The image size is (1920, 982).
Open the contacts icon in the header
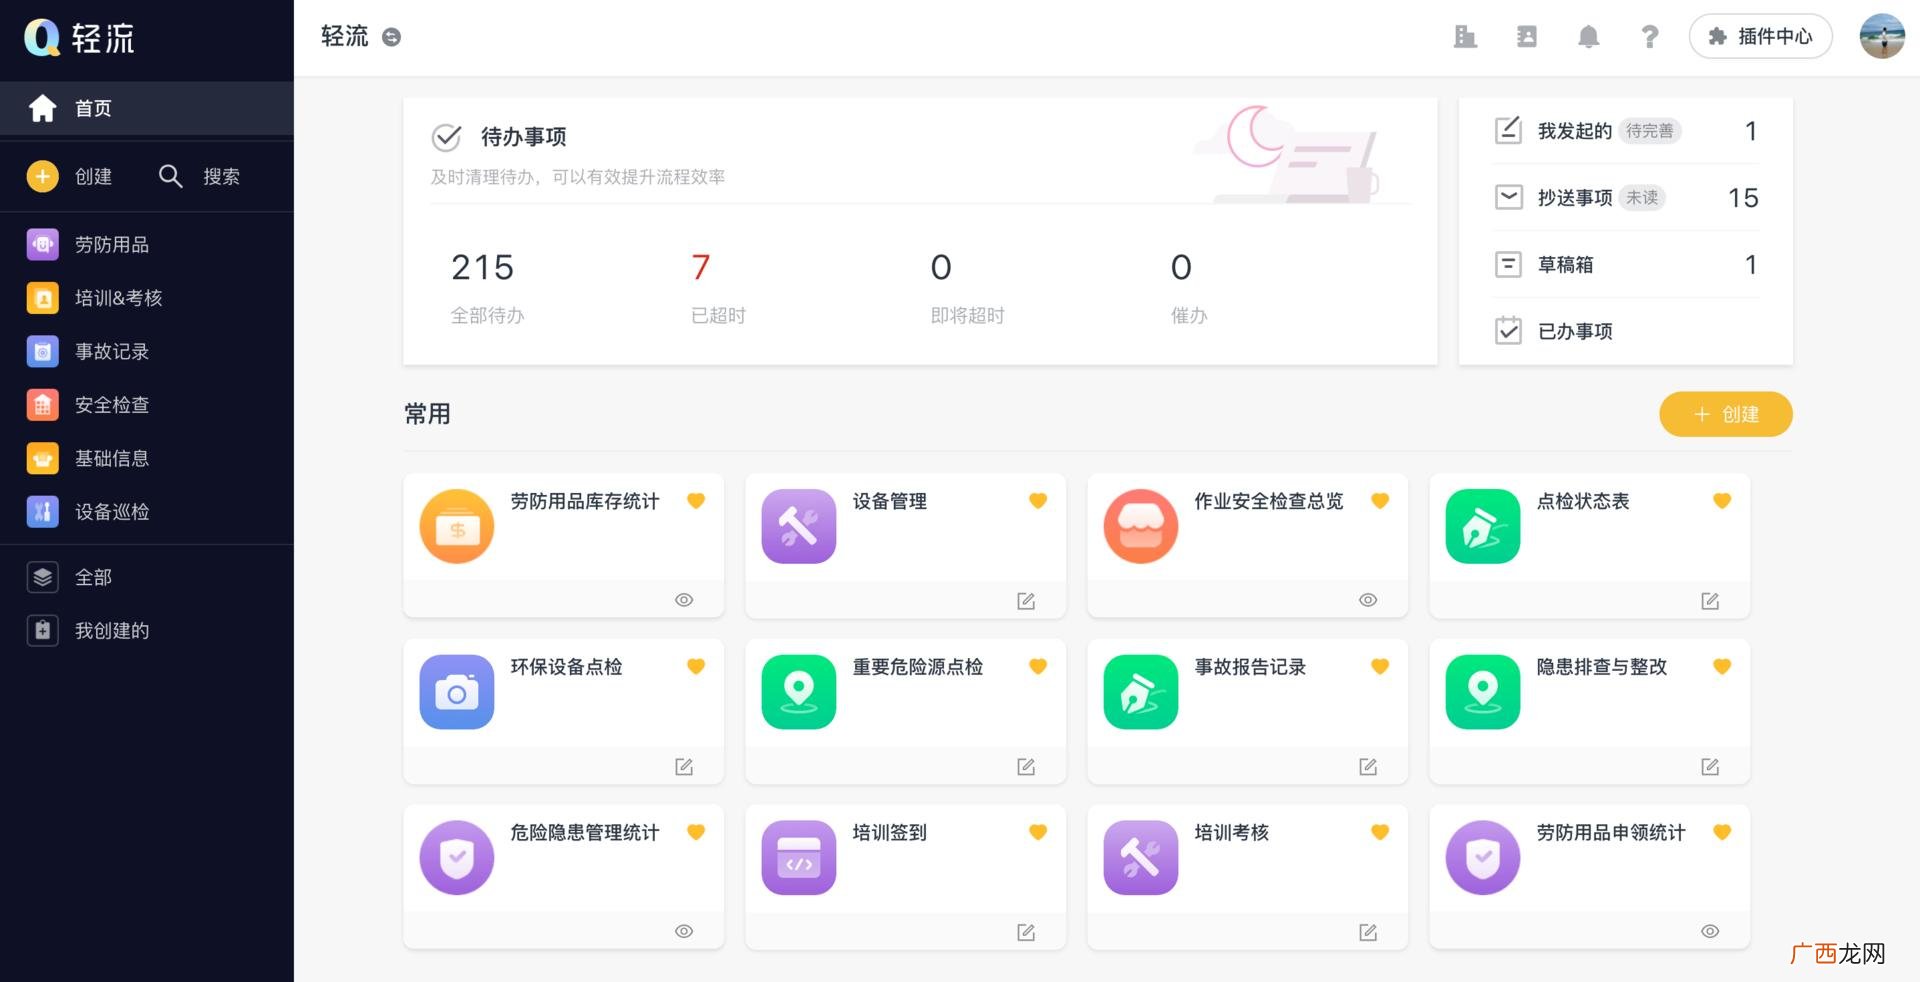(1527, 37)
